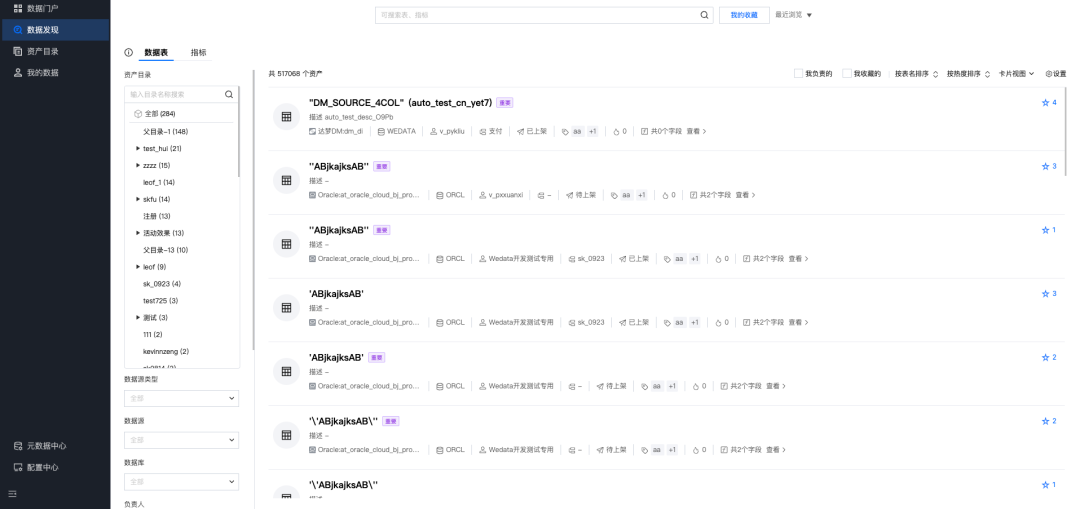The width and height of the screenshot is (1080, 509).
Task: Click WEDATA database label in first card
Action: 397,131
